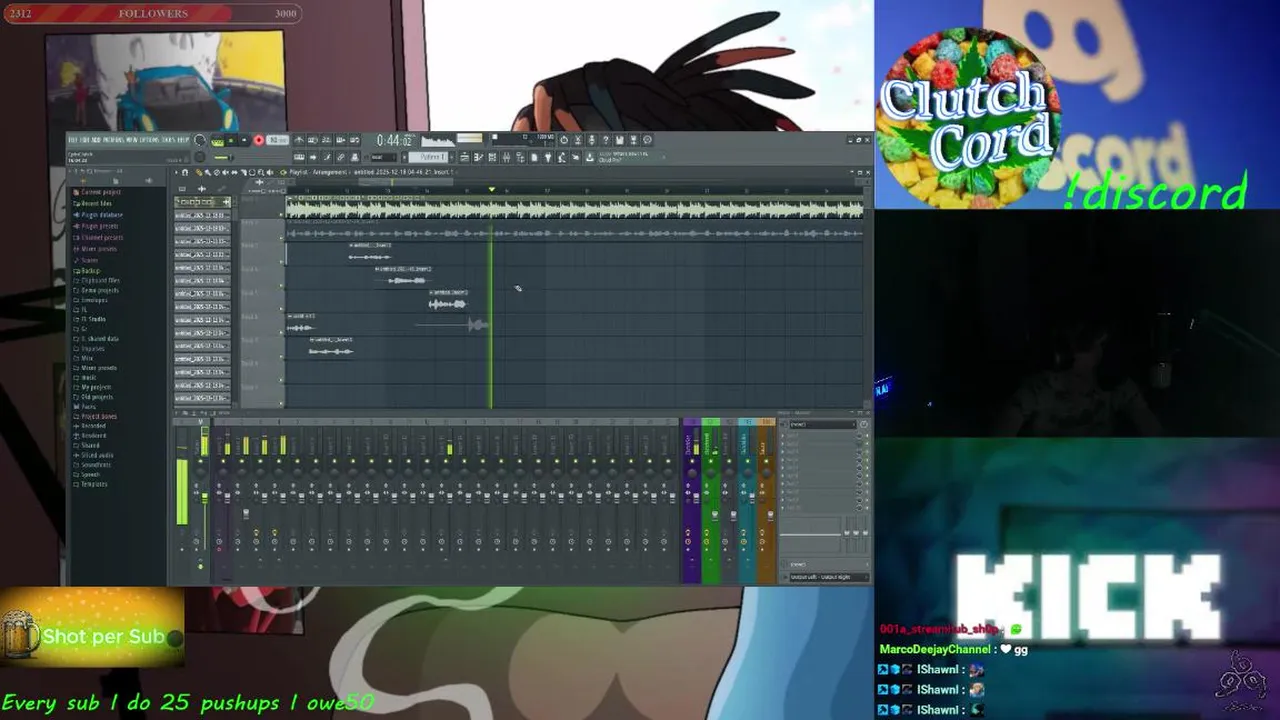
Task: Expand the Current project browser item
Action: [96, 192]
